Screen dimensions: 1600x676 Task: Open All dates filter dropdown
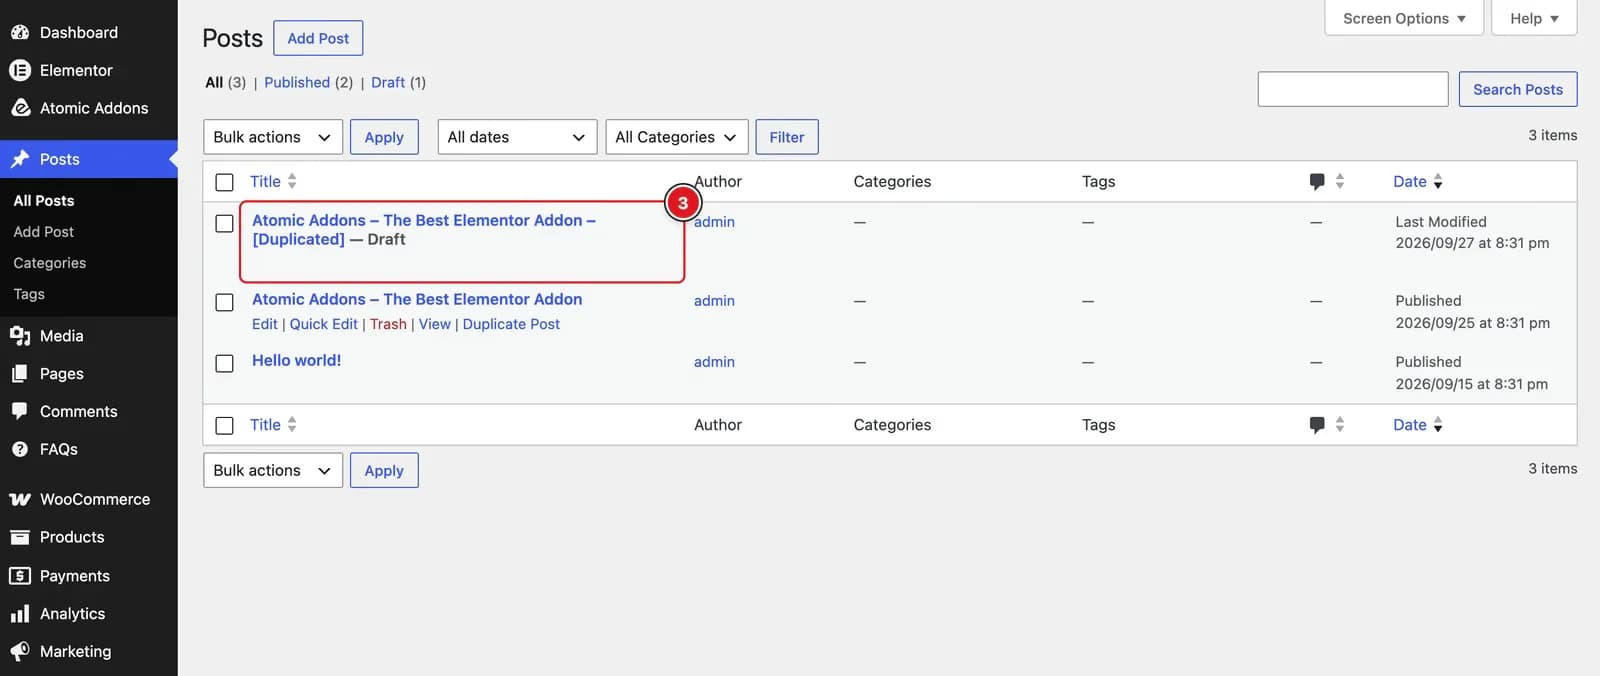coord(517,137)
